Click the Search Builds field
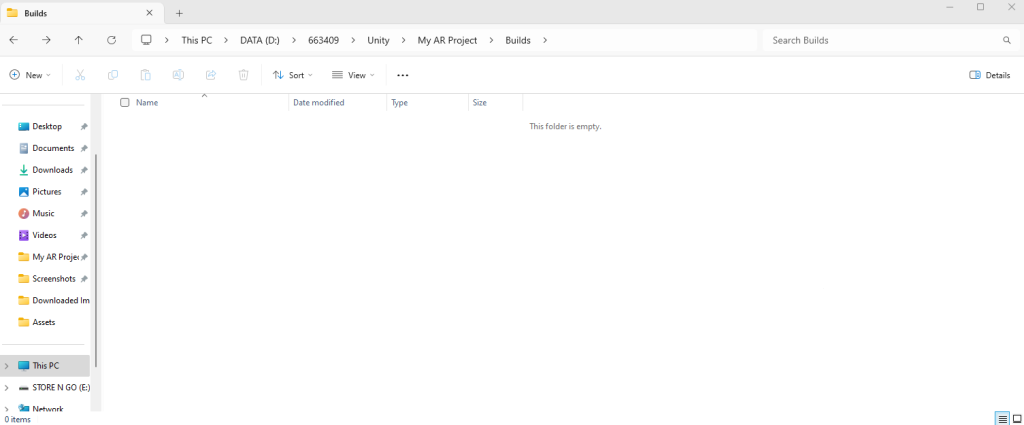The image size is (1024, 425). point(880,40)
